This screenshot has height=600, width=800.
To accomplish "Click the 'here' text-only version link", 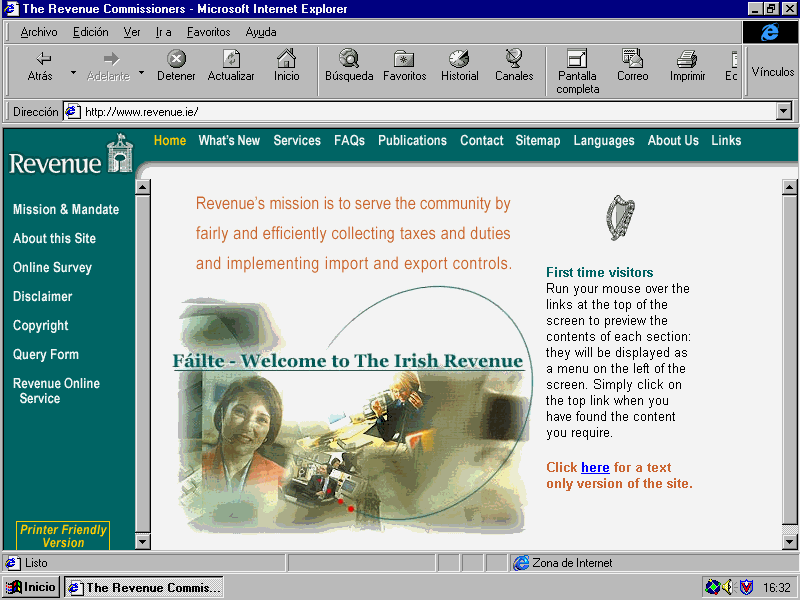I will [x=595, y=467].
